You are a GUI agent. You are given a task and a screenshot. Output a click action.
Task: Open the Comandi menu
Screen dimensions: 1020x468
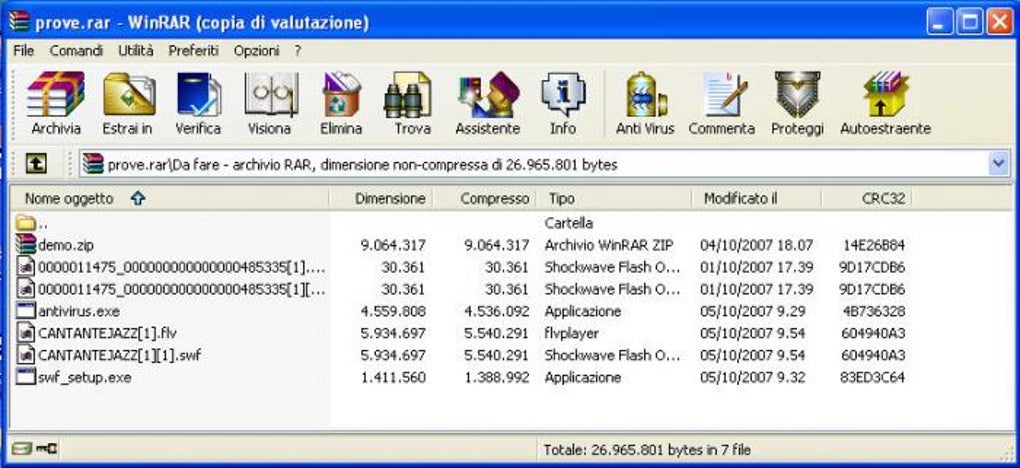click(76, 50)
